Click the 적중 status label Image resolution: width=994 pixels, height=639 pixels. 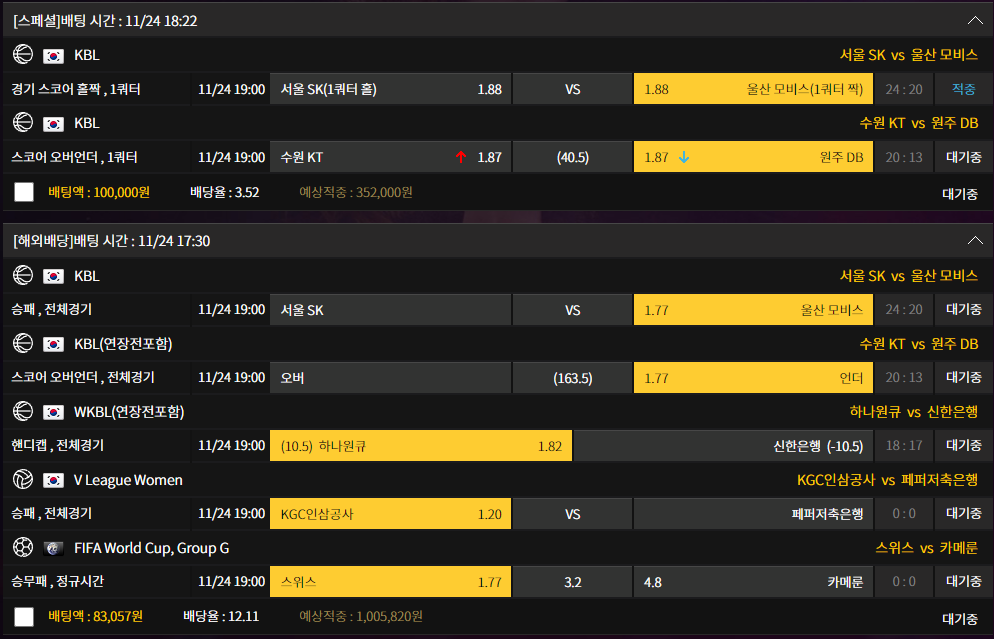click(963, 89)
